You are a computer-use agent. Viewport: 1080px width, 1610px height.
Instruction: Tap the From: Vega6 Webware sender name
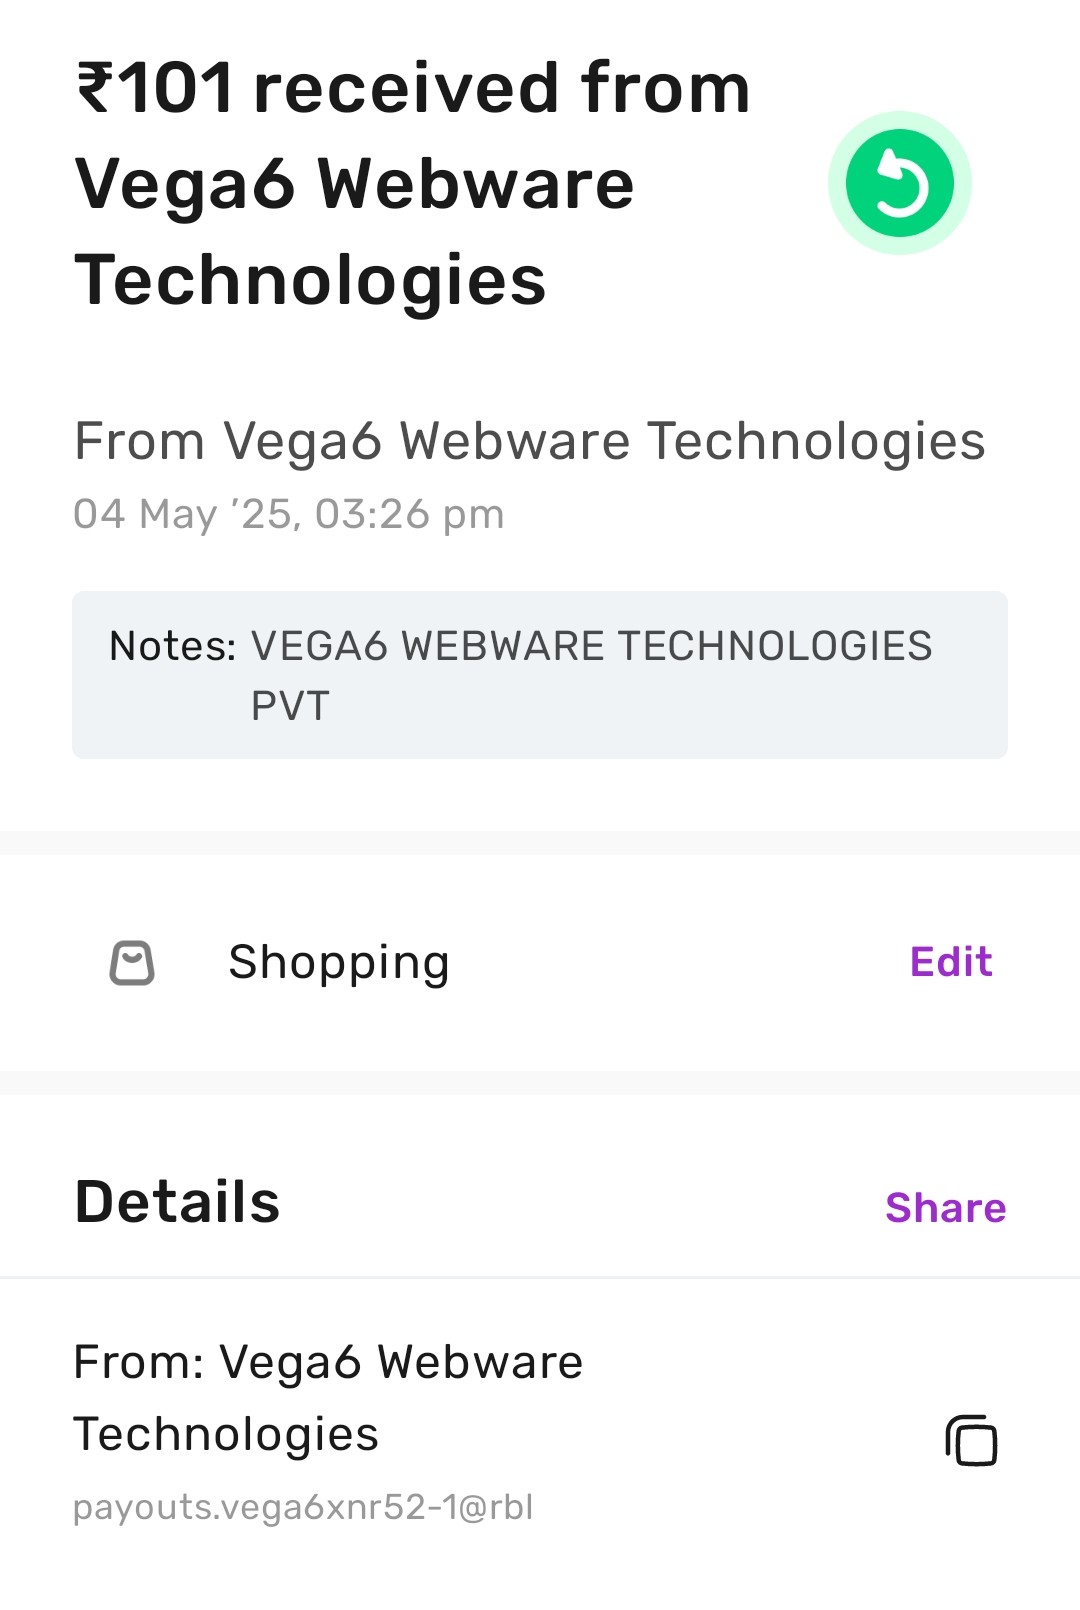[328, 1362]
